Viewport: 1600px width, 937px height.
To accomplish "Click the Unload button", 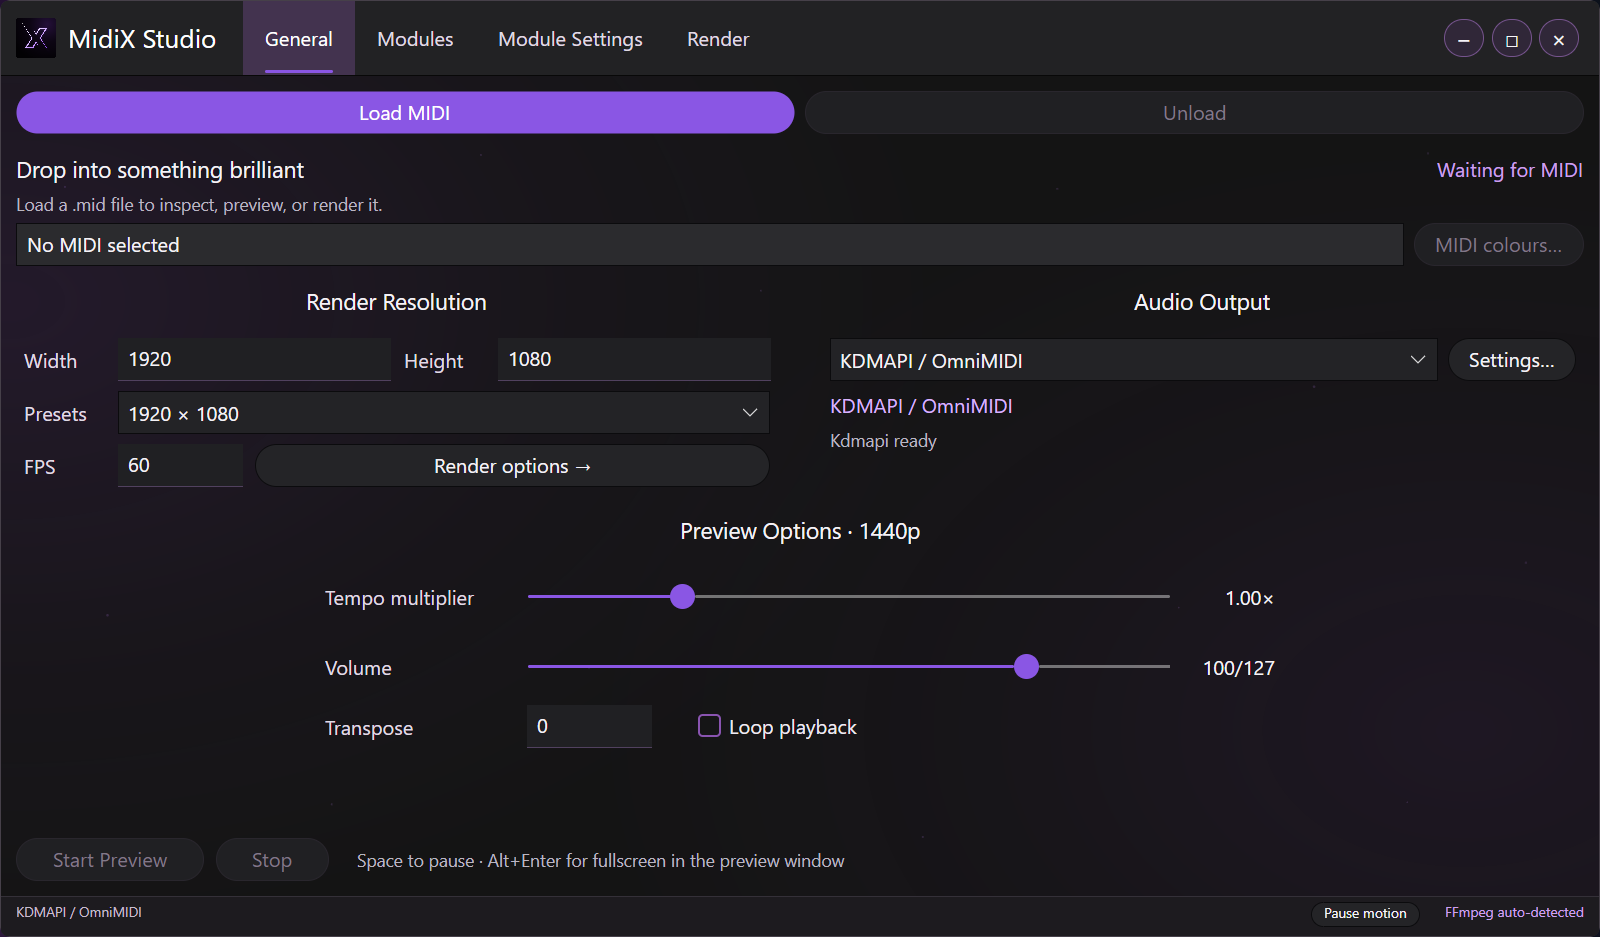I will [x=1194, y=113].
